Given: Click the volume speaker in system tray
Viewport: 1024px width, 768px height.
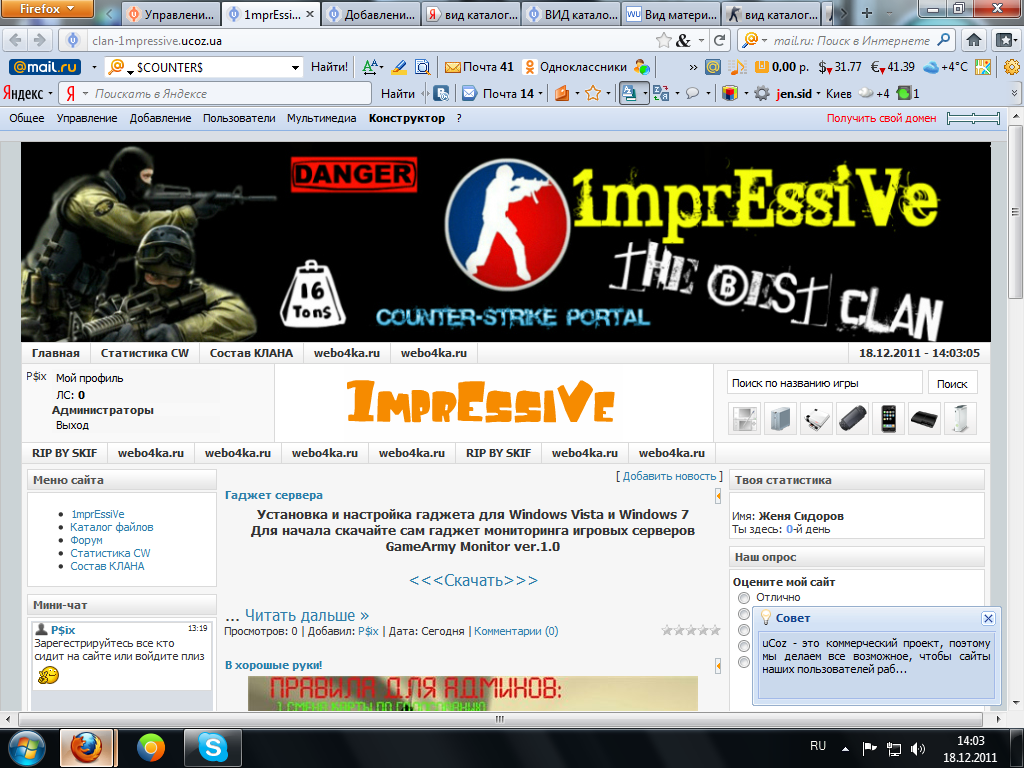Looking at the screenshot, I should point(918,749).
